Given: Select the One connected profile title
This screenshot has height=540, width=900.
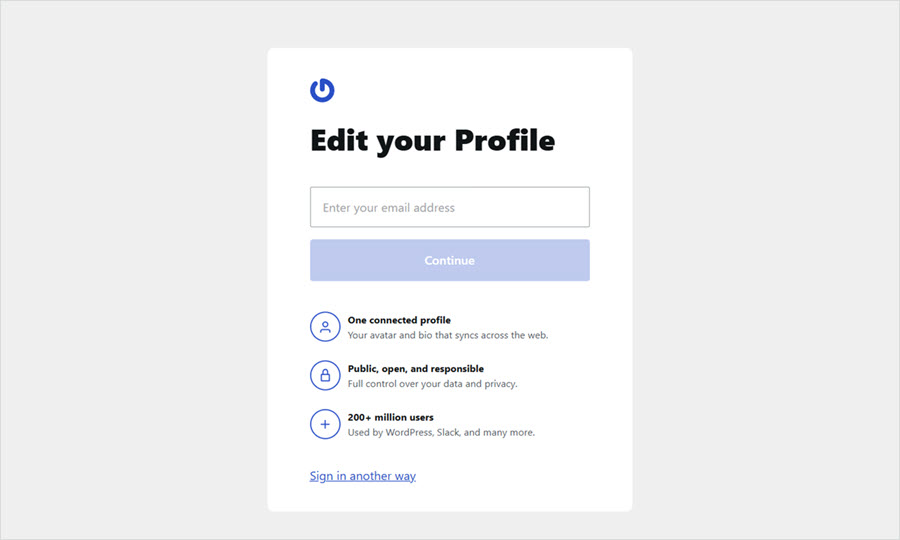Looking at the screenshot, I should [x=399, y=320].
